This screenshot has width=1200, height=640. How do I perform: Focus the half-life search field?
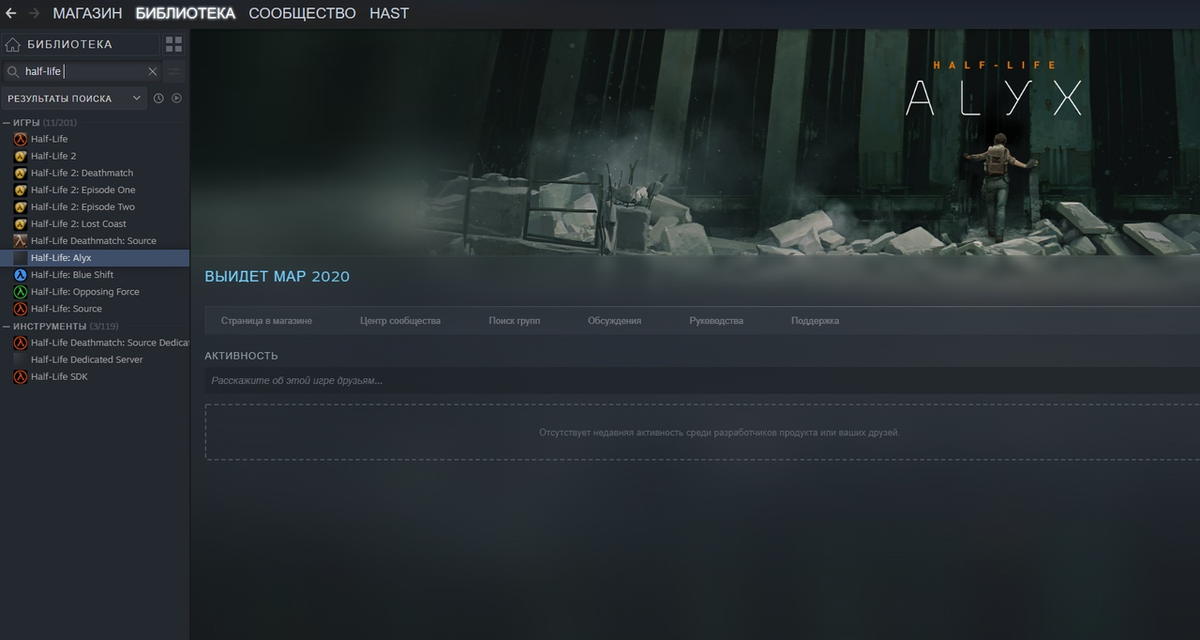coord(85,71)
